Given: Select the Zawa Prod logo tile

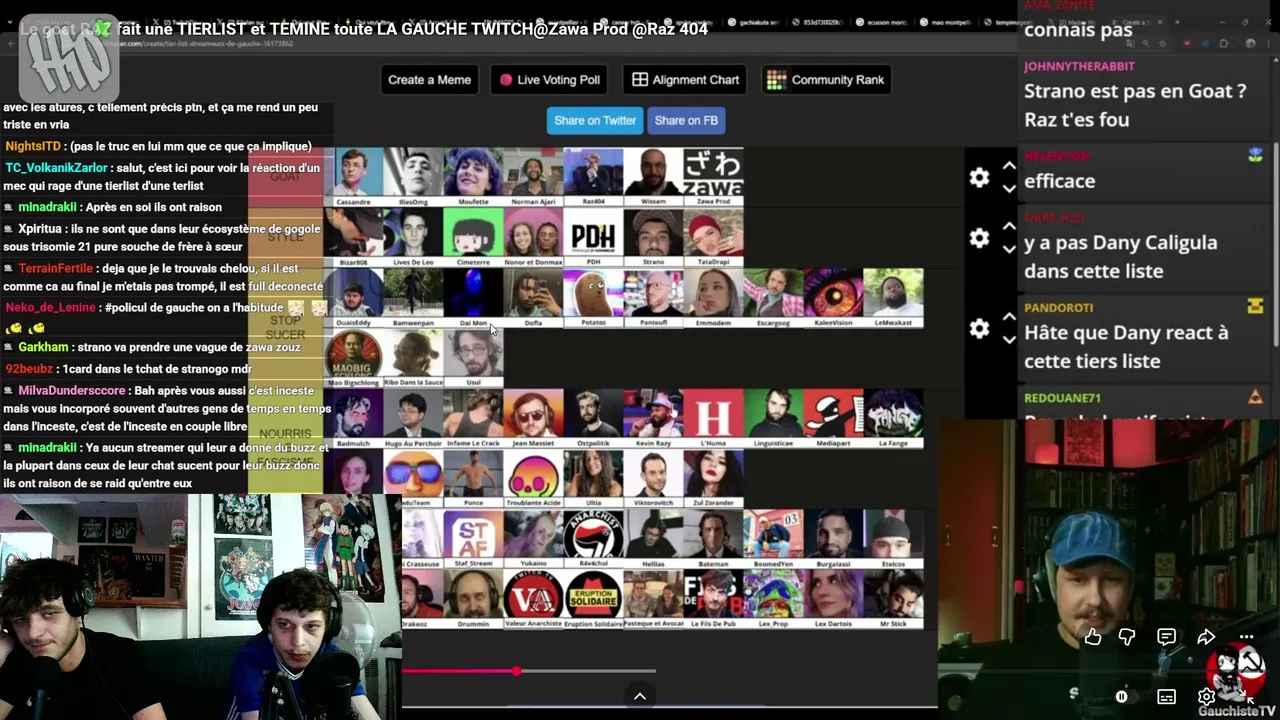Looking at the screenshot, I should coord(713,177).
